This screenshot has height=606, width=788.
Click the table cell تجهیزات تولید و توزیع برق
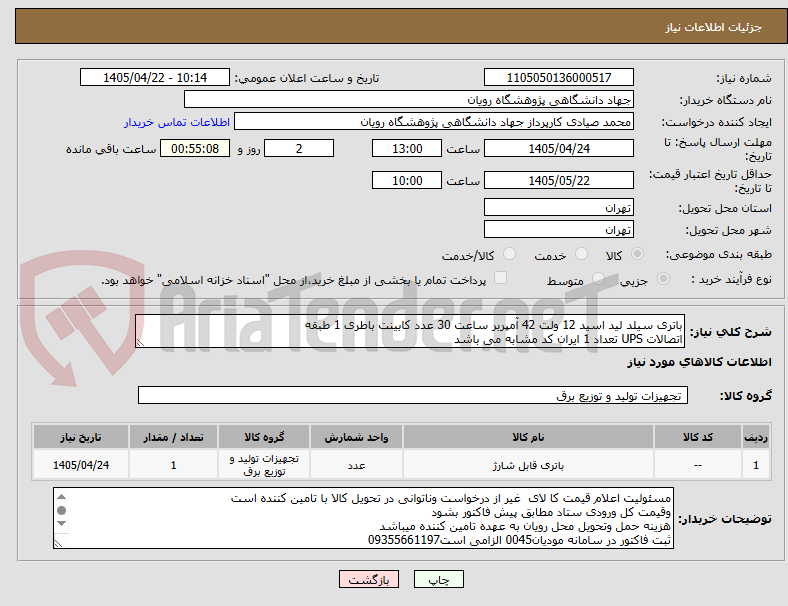click(264, 465)
